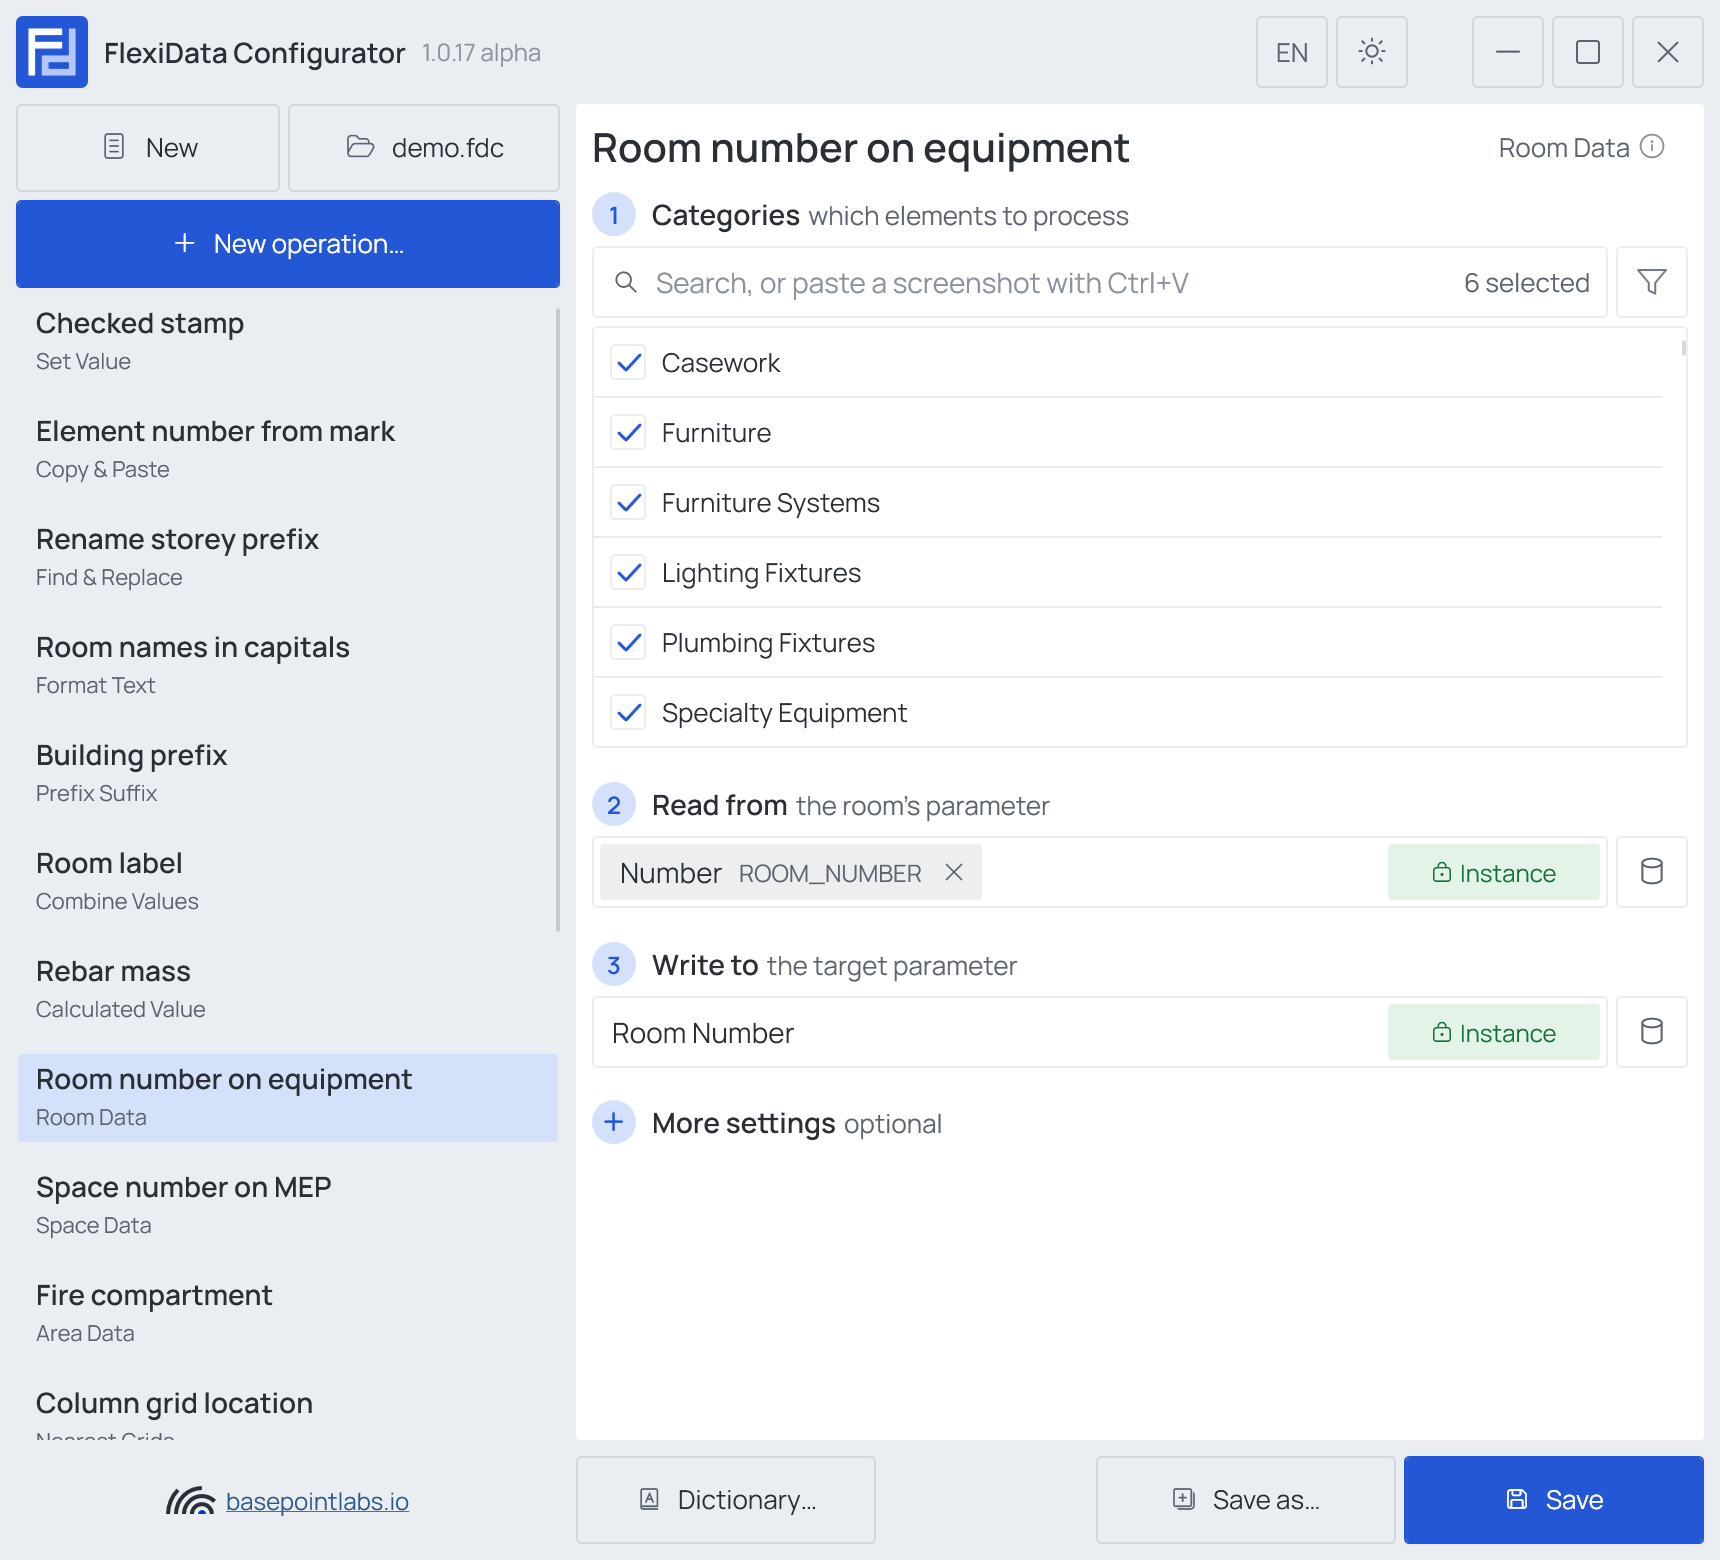This screenshot has height=1560, width=1720.
Task: Toggle Instance button in Write to row
Action: tap(1494, 1032)
